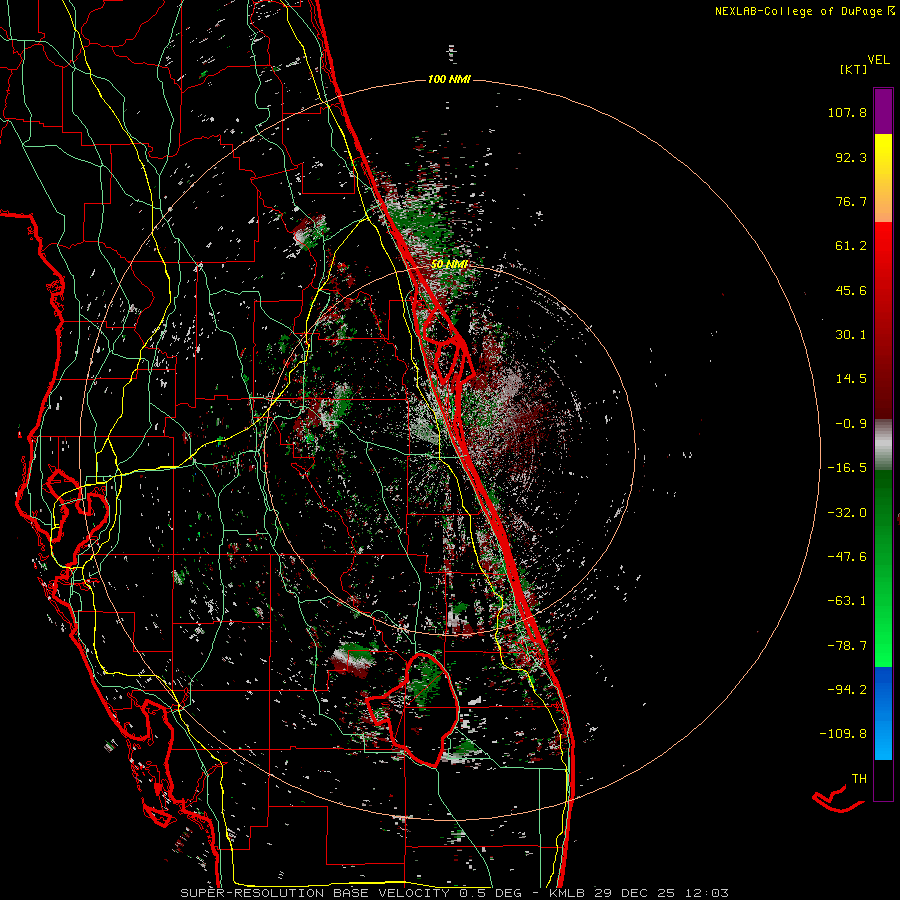Screen dimensions: 900x900
Task: Select the -109.8 value on velocity scale
Action: [844, 734]
